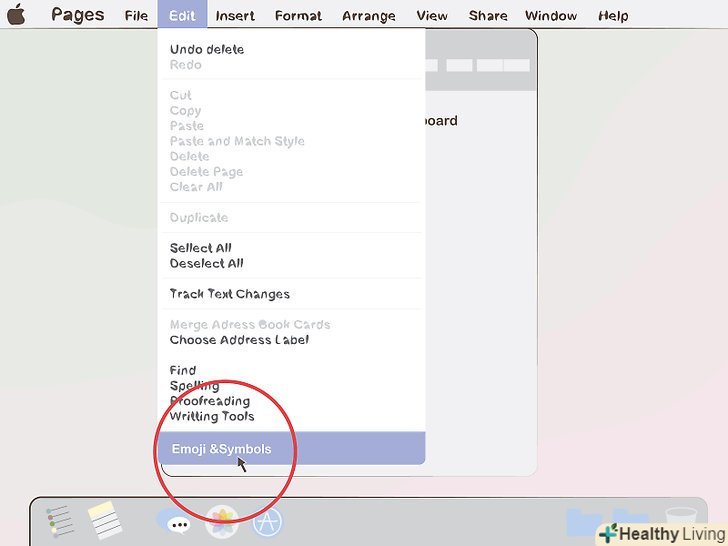Open the Window menu
The image size is (728, 546).
pyautogui.click(x=551, y=16)
